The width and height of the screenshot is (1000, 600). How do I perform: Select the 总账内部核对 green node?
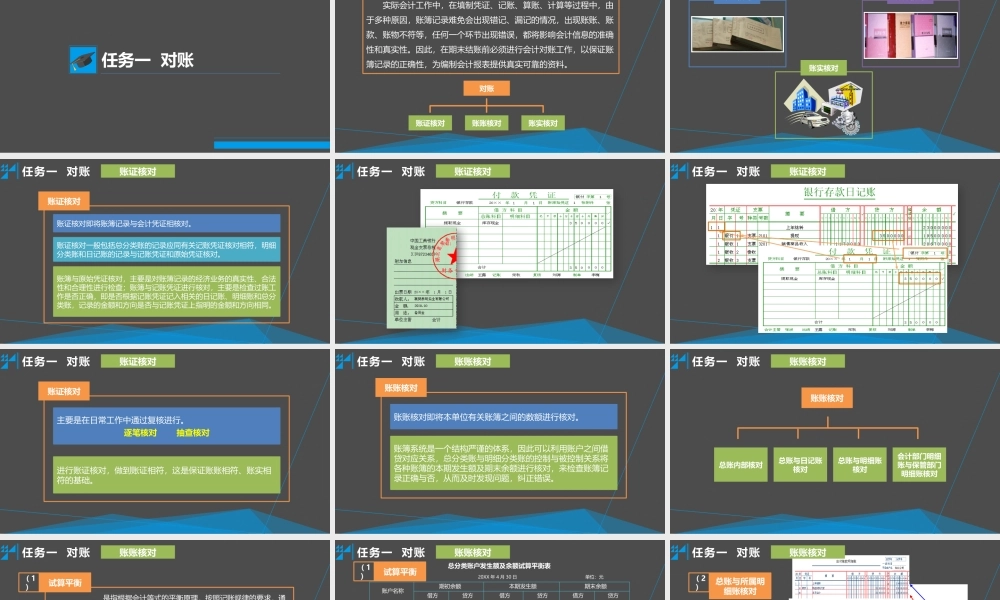click(x=738, y=465)
